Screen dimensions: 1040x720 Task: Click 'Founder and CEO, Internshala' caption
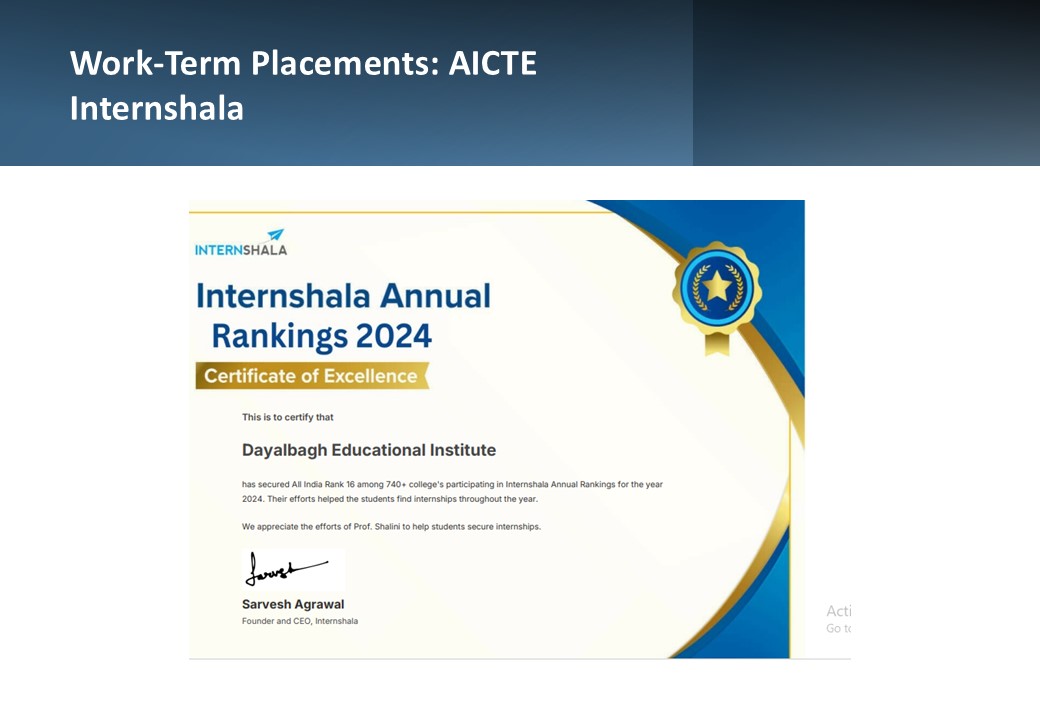[300, 621]
